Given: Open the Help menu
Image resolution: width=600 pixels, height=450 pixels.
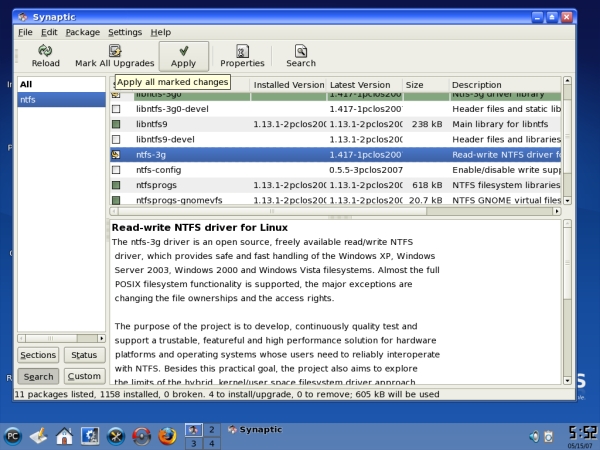Looking at the screenshot, I should [x=160, y=32].
